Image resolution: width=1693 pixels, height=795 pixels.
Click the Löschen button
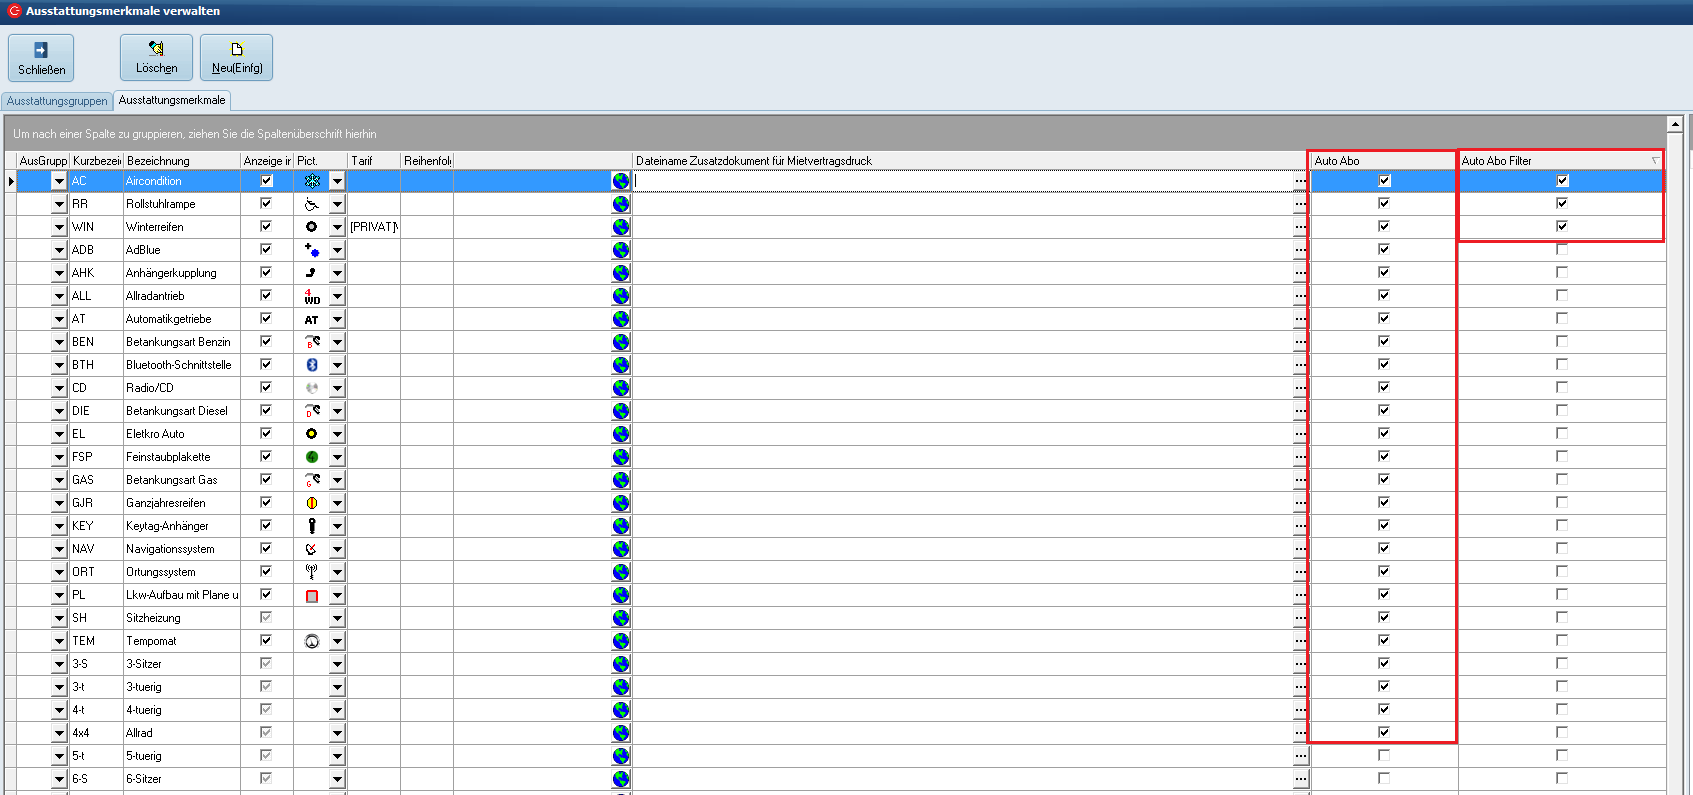(x=156, y=58)
